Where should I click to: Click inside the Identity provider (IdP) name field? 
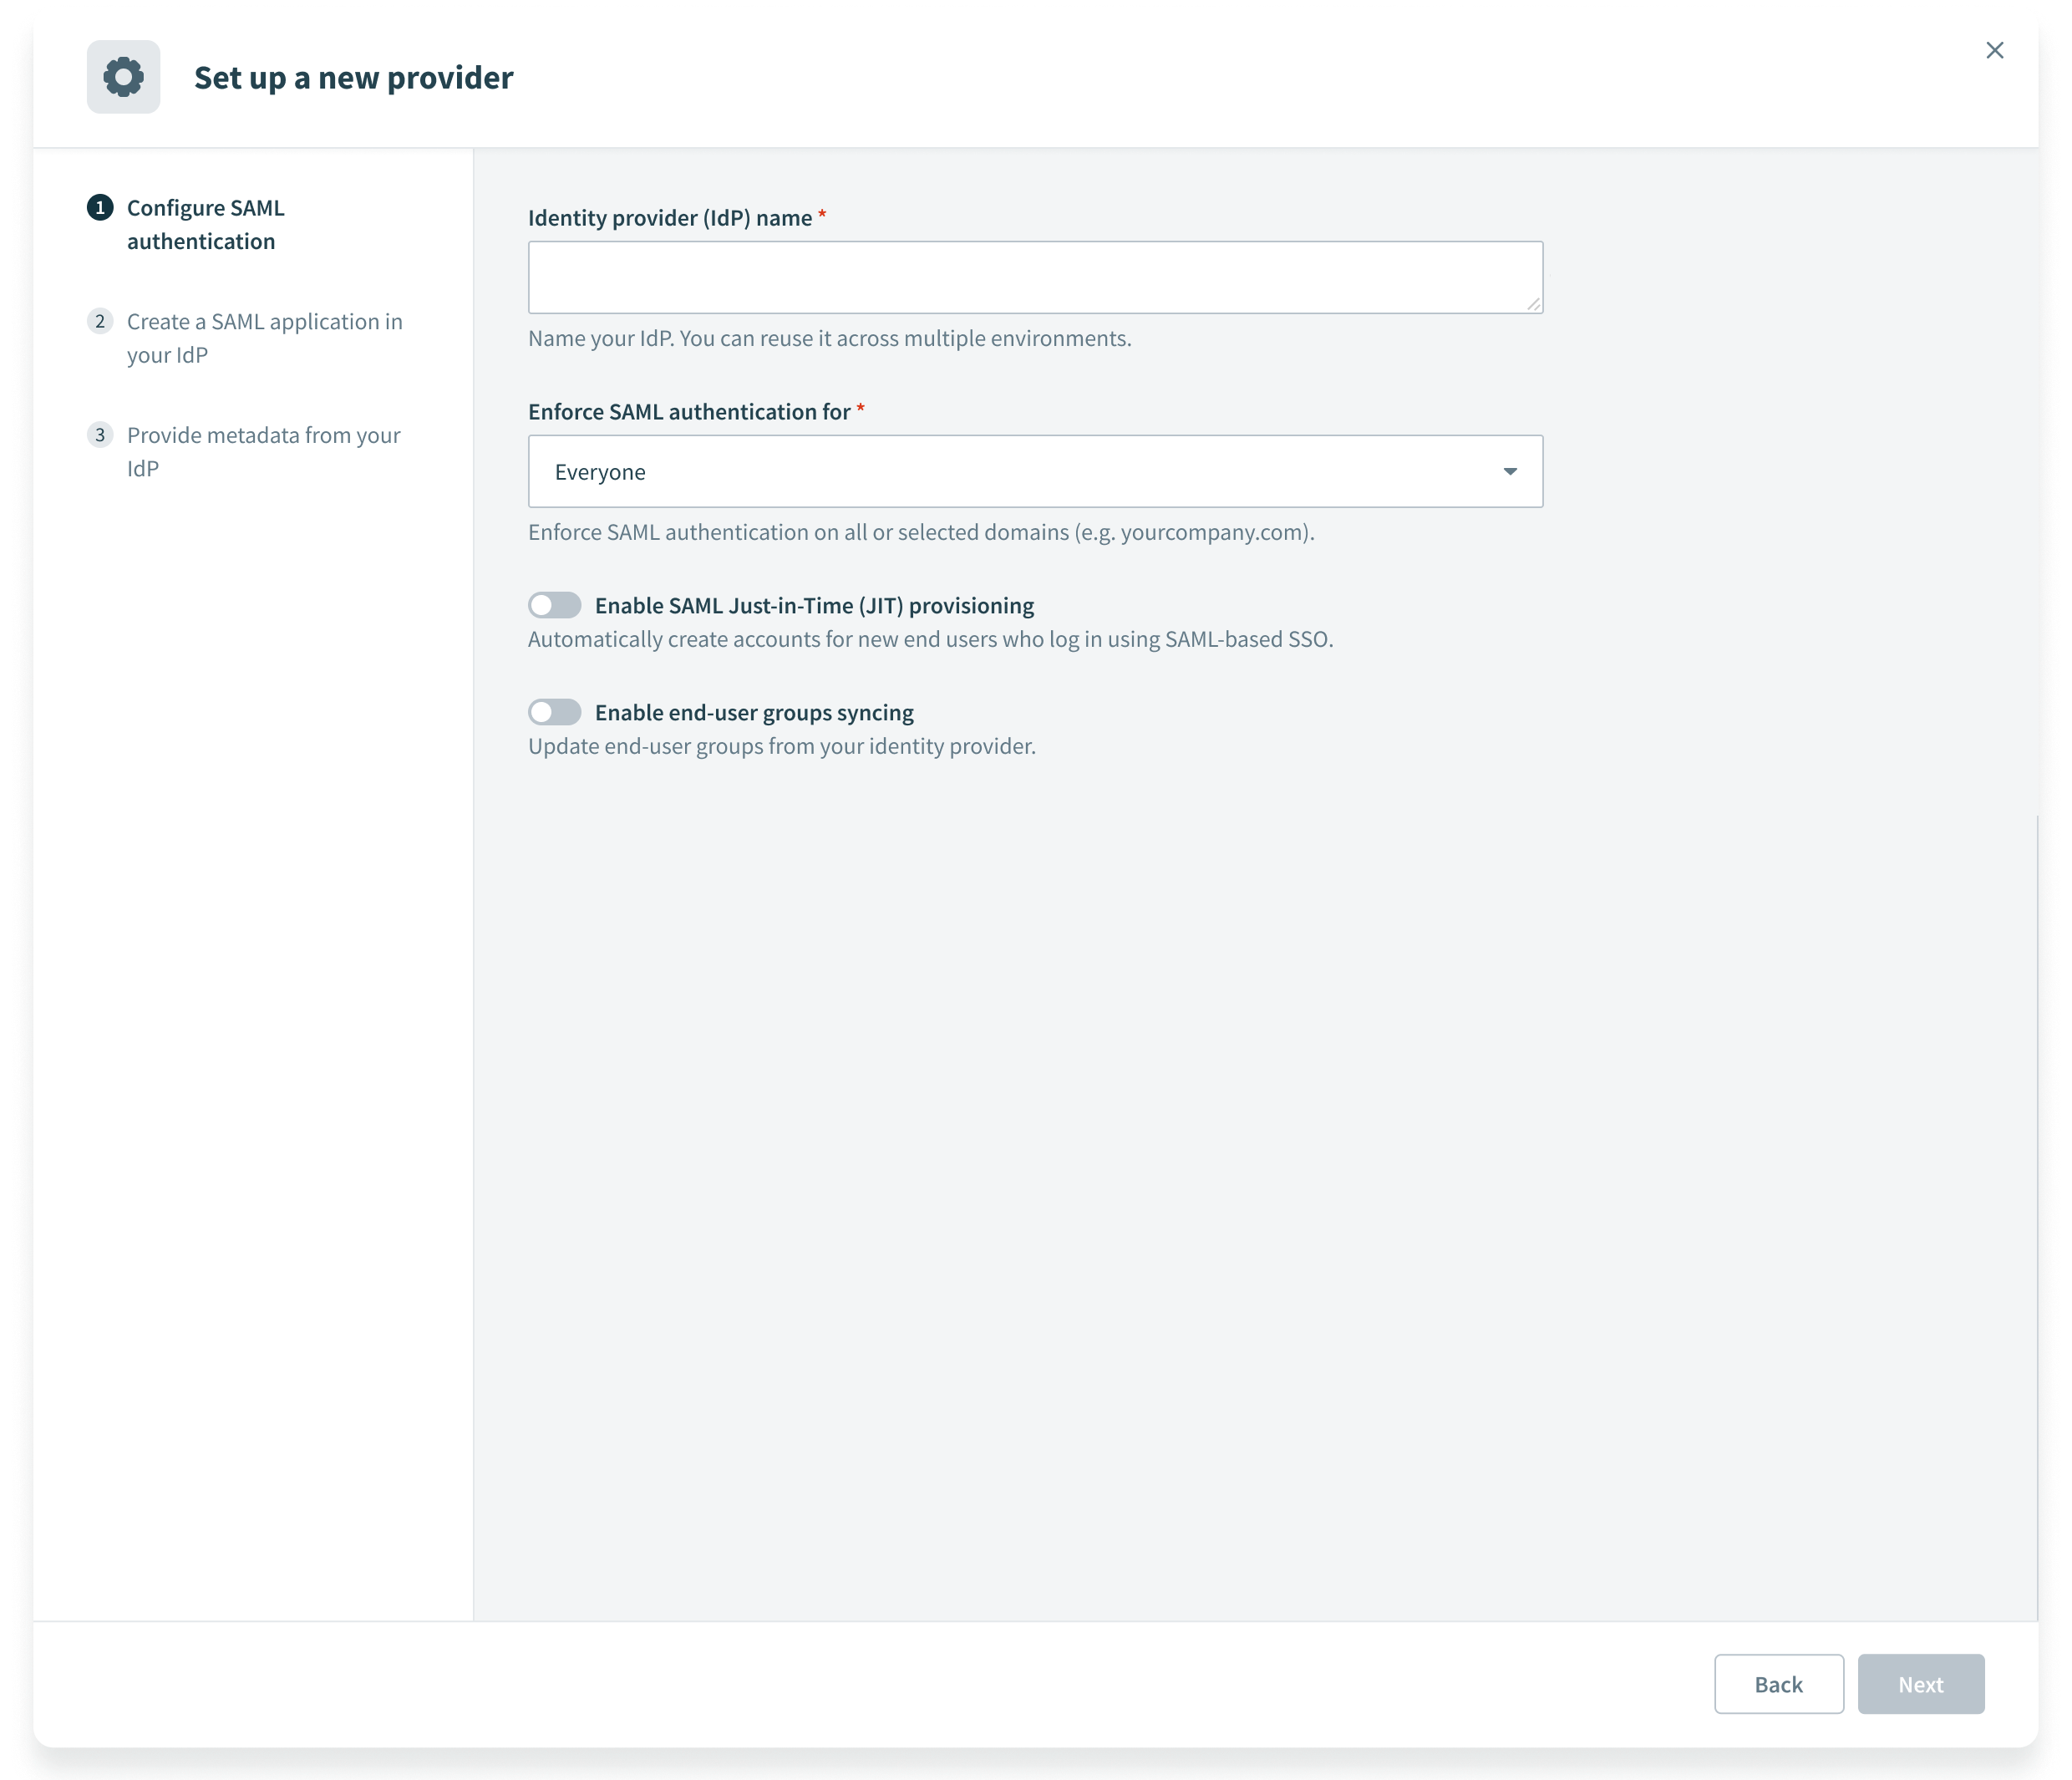click(1034, 276)
